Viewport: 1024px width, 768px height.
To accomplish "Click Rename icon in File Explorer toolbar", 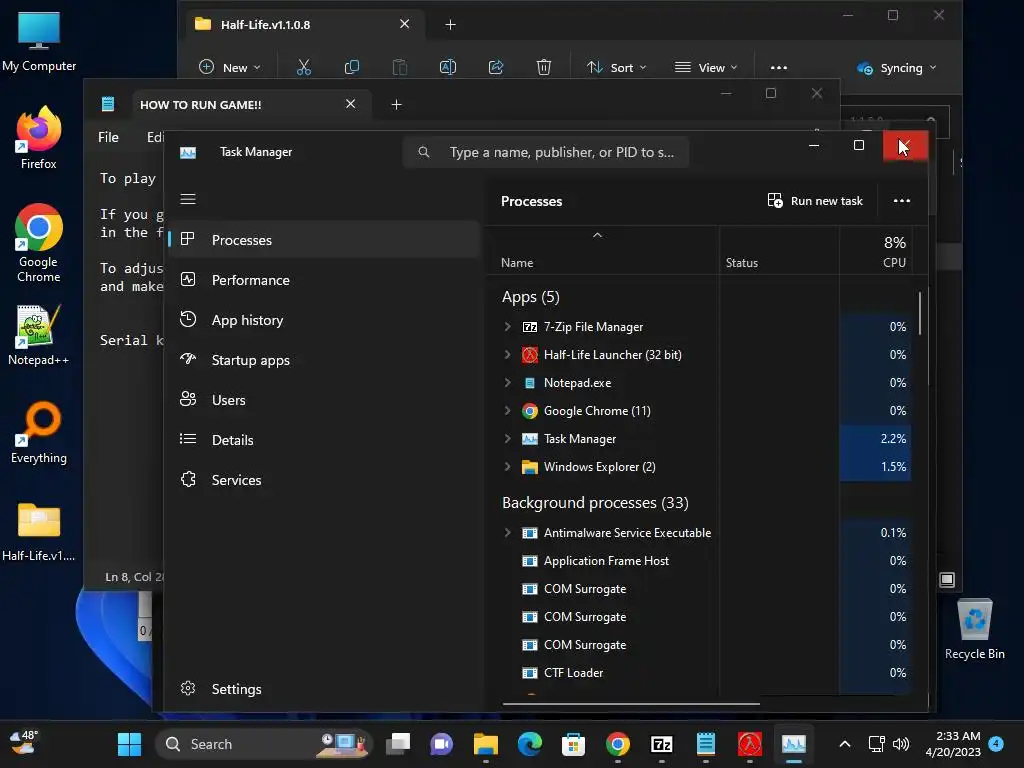I will [447, 67].
